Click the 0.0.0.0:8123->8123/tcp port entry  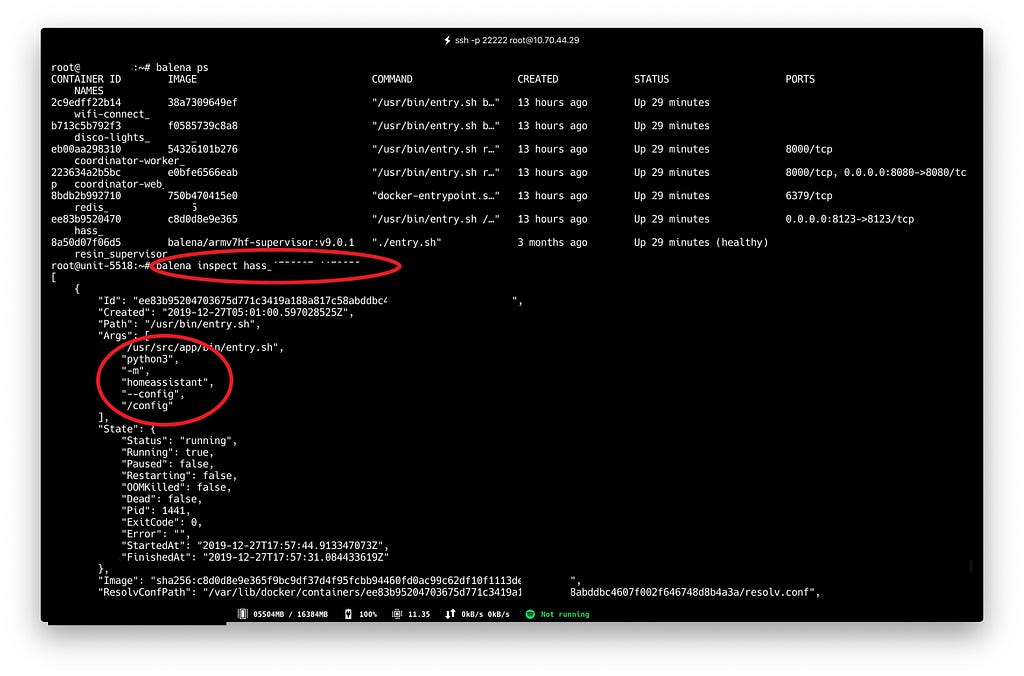pos(850,219)
